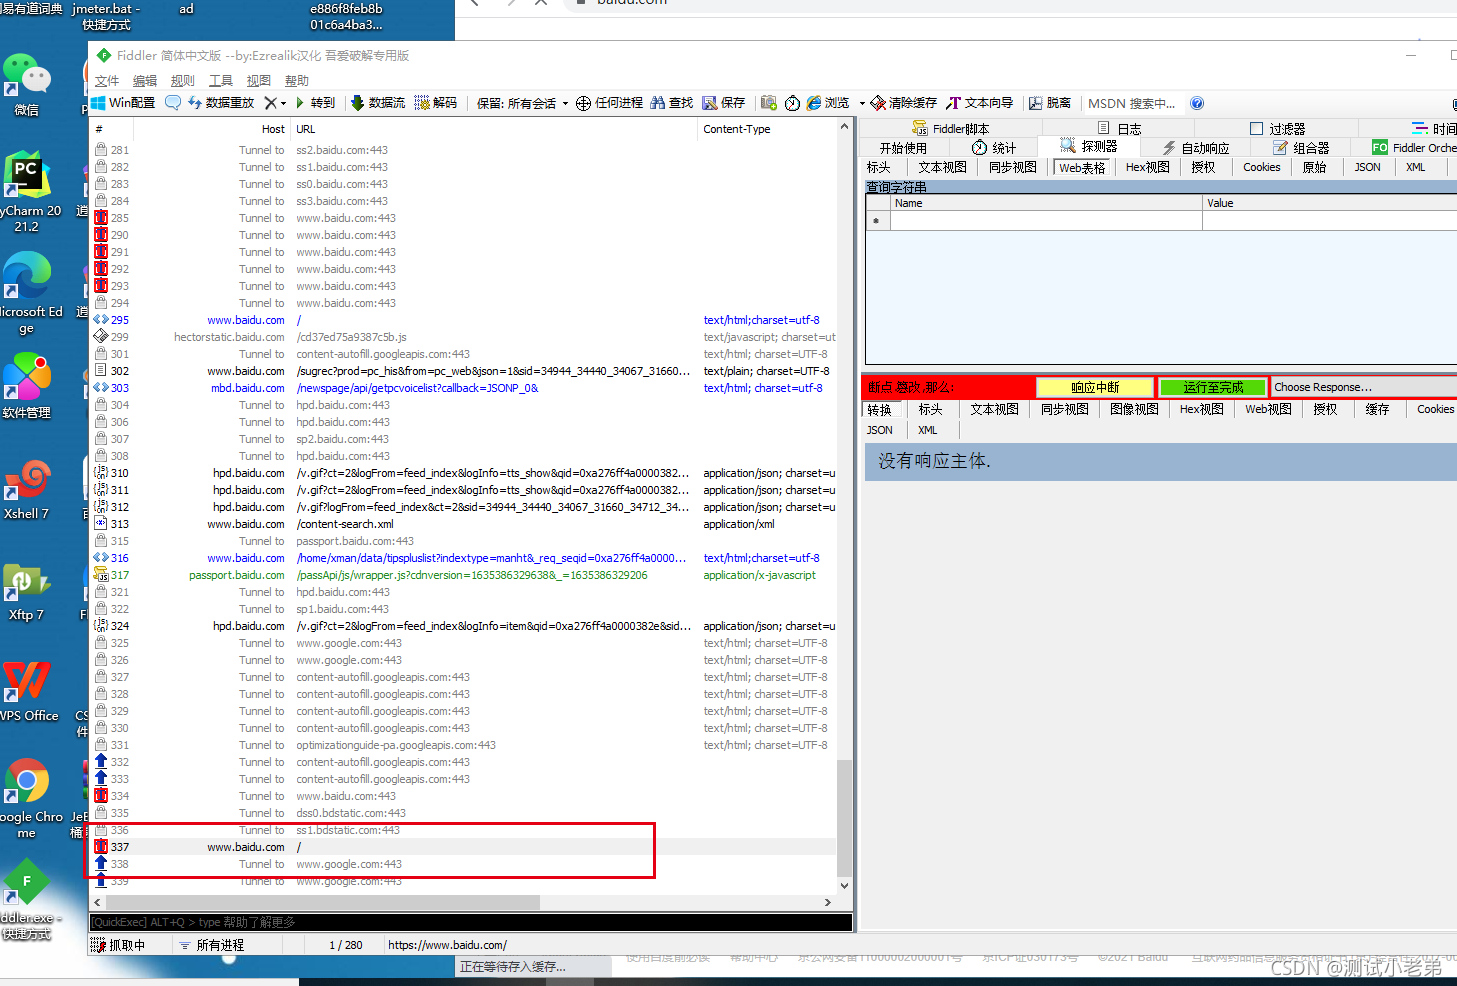The height and width of the screenshot is (986, 1457).
Task: Select session 295 www.baidu.com row
Action: click(x=463, y=320)
